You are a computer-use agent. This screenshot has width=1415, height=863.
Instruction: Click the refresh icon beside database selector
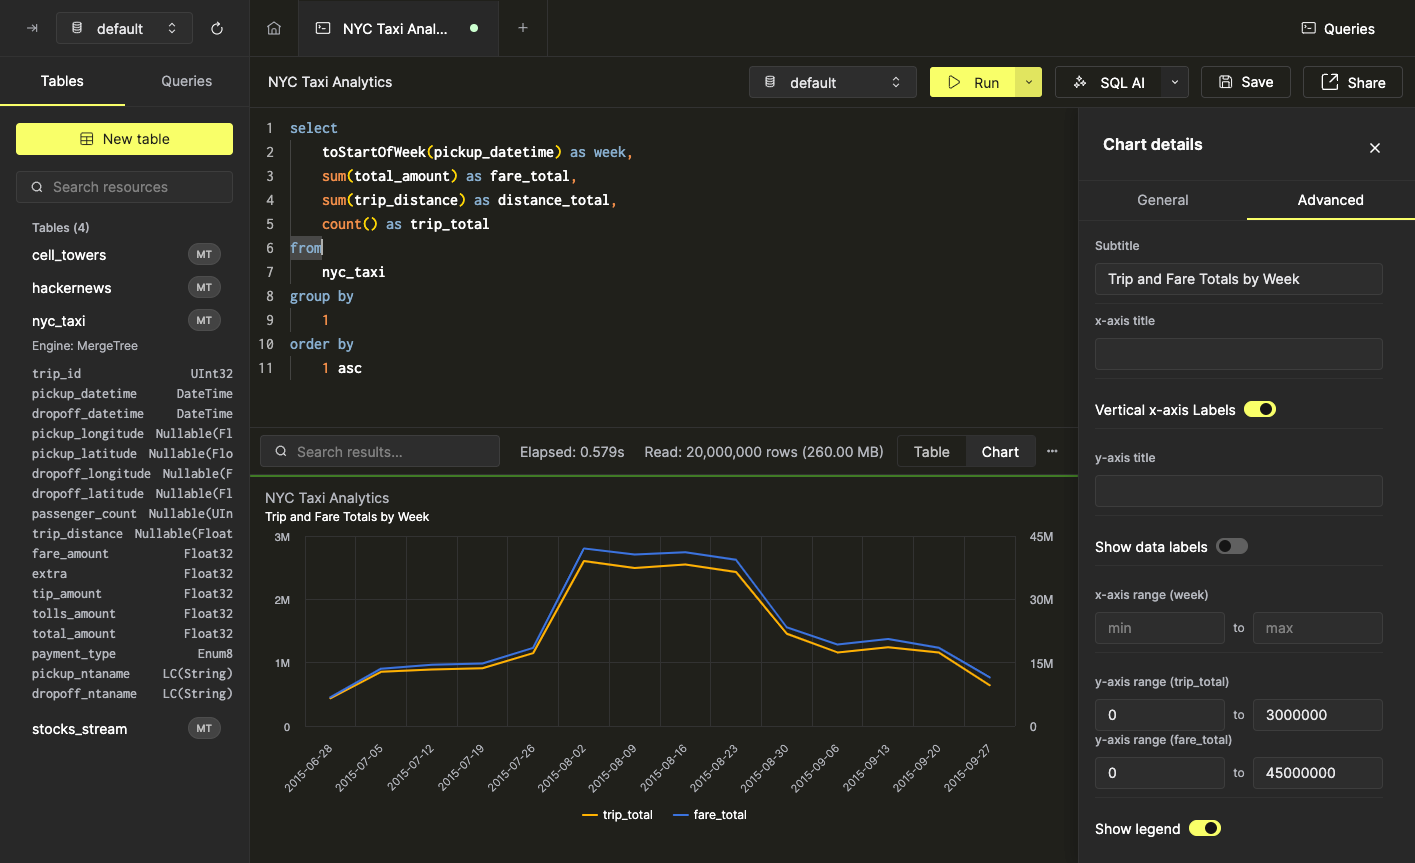point(217,28)
